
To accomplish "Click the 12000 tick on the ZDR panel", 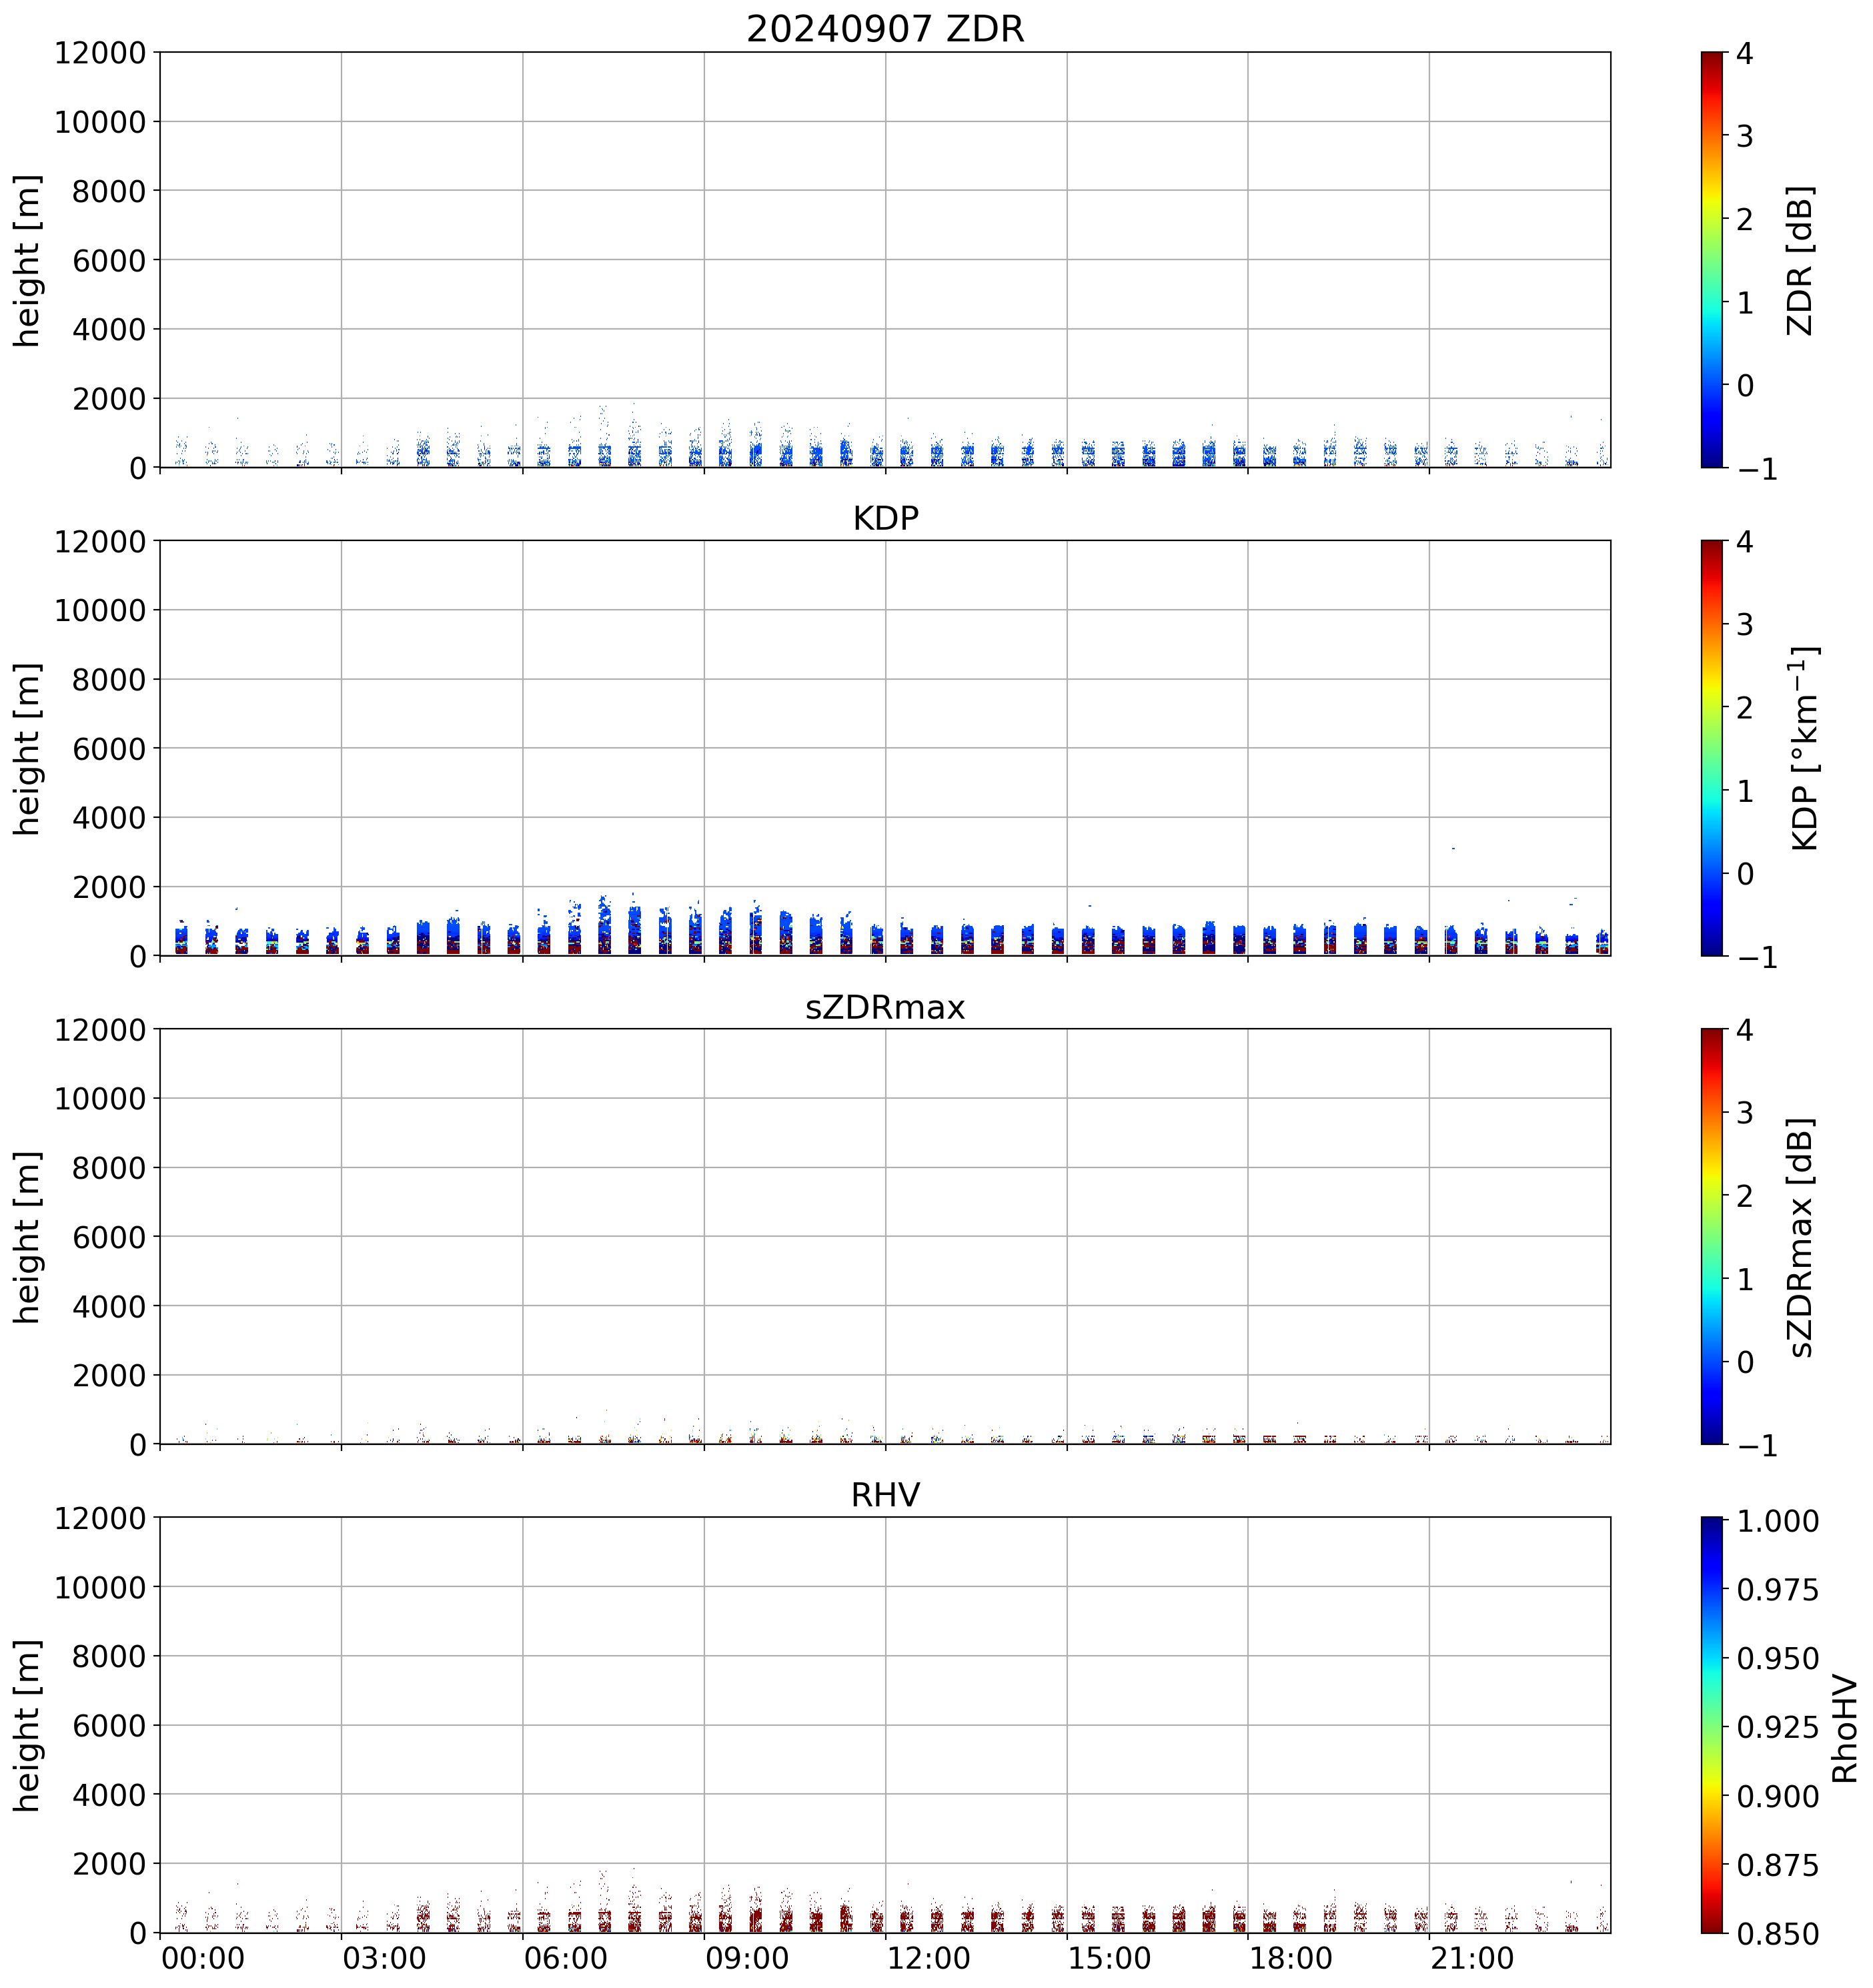I will point(100,53).
